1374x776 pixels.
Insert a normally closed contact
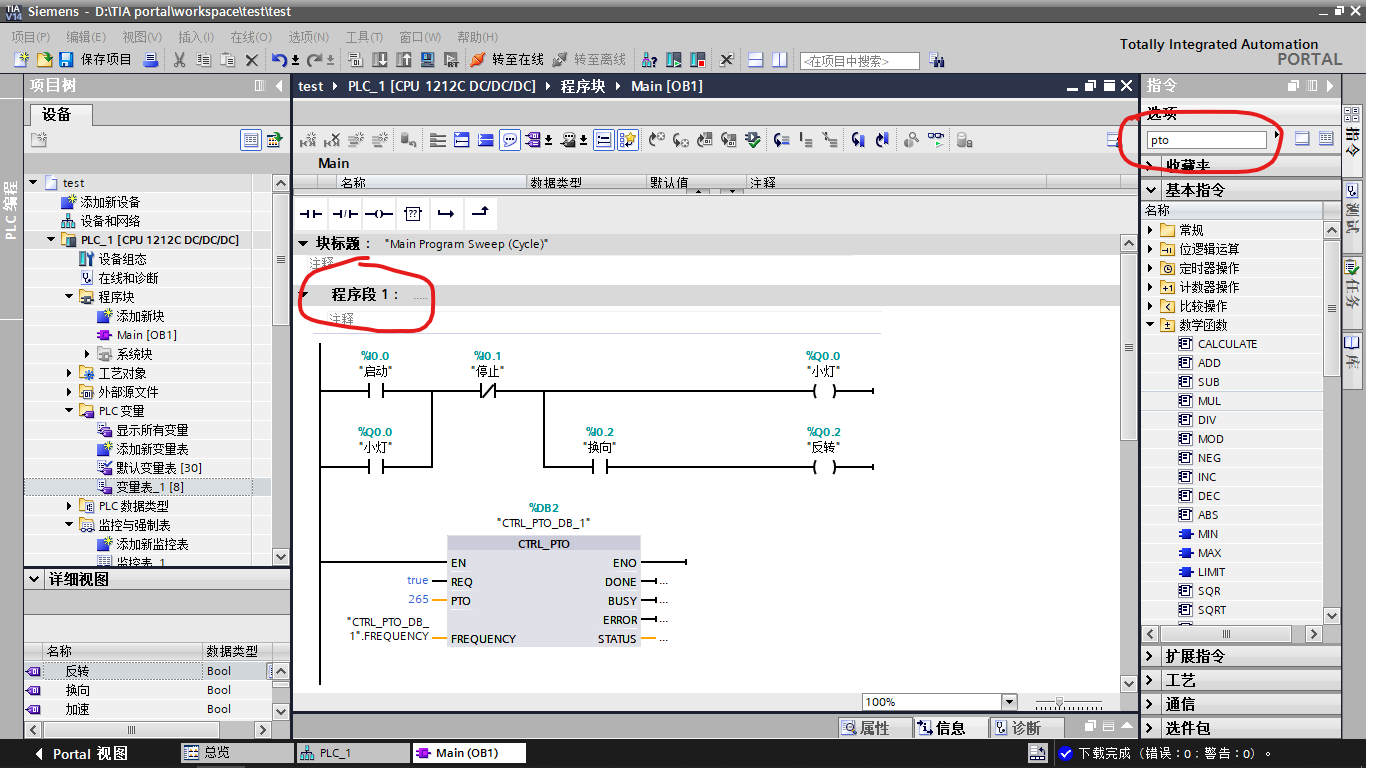click(x=346, y=213)
